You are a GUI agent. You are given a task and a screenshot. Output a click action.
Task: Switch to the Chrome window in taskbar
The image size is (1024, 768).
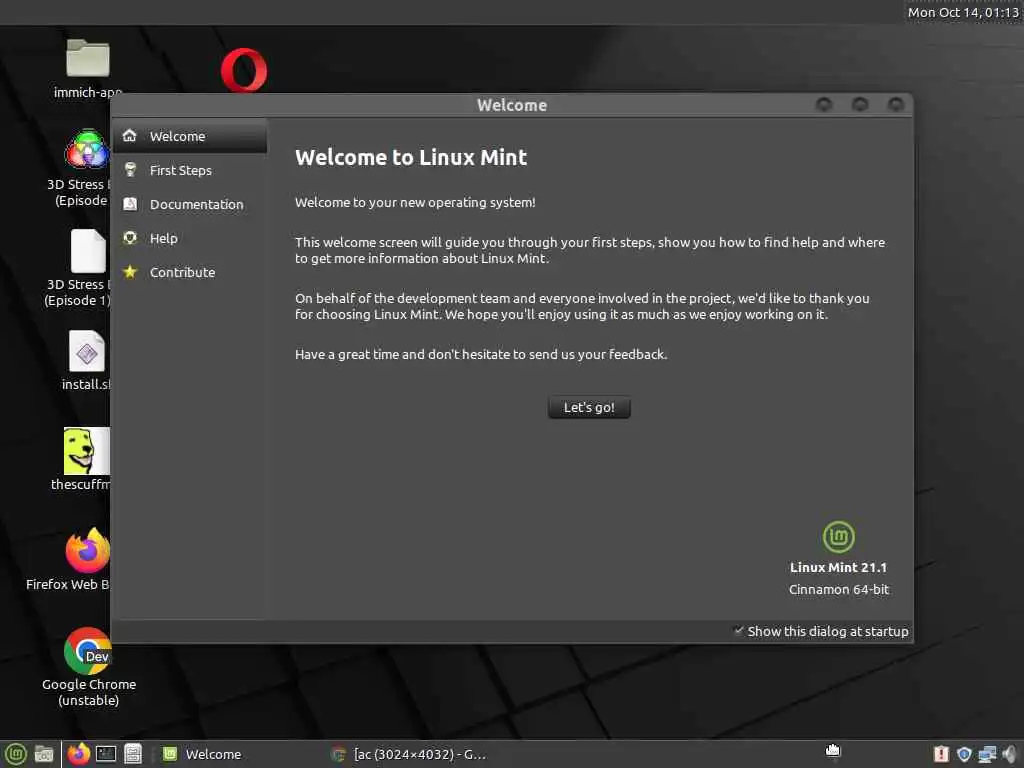point(409,754)
